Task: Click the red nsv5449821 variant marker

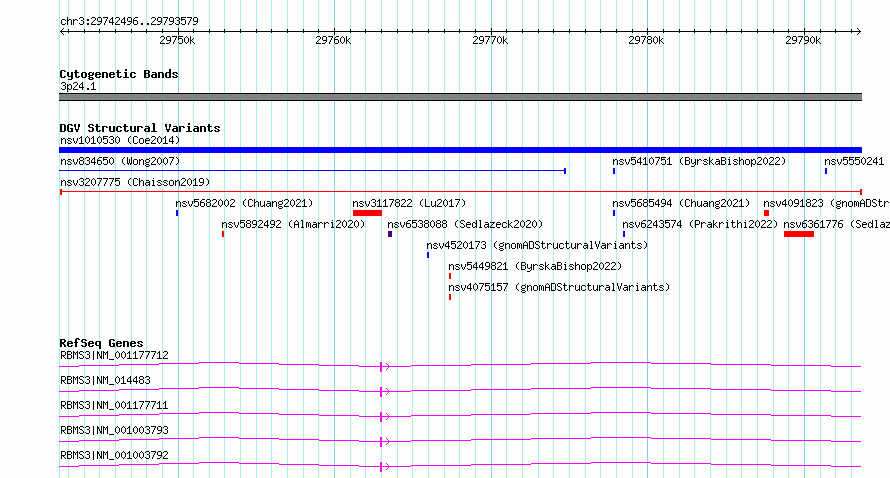Action: 450,276
